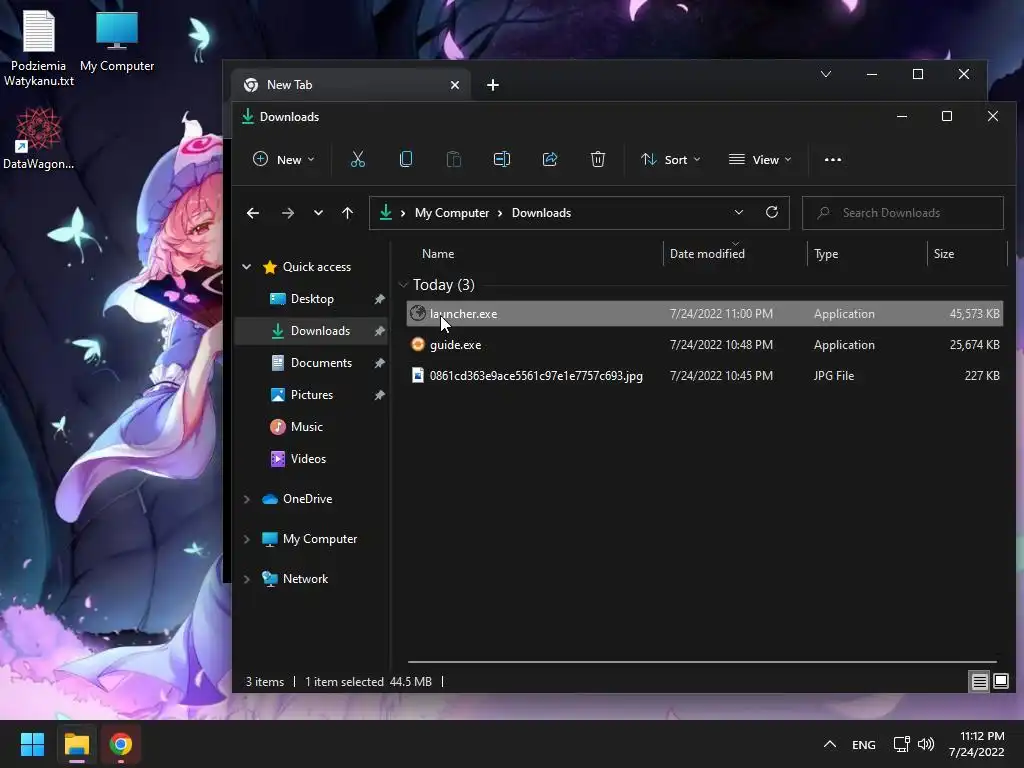Select the guide.exe file name
Image resolution: width=1024 pixels, height=768 pixels.
point(455,345)
